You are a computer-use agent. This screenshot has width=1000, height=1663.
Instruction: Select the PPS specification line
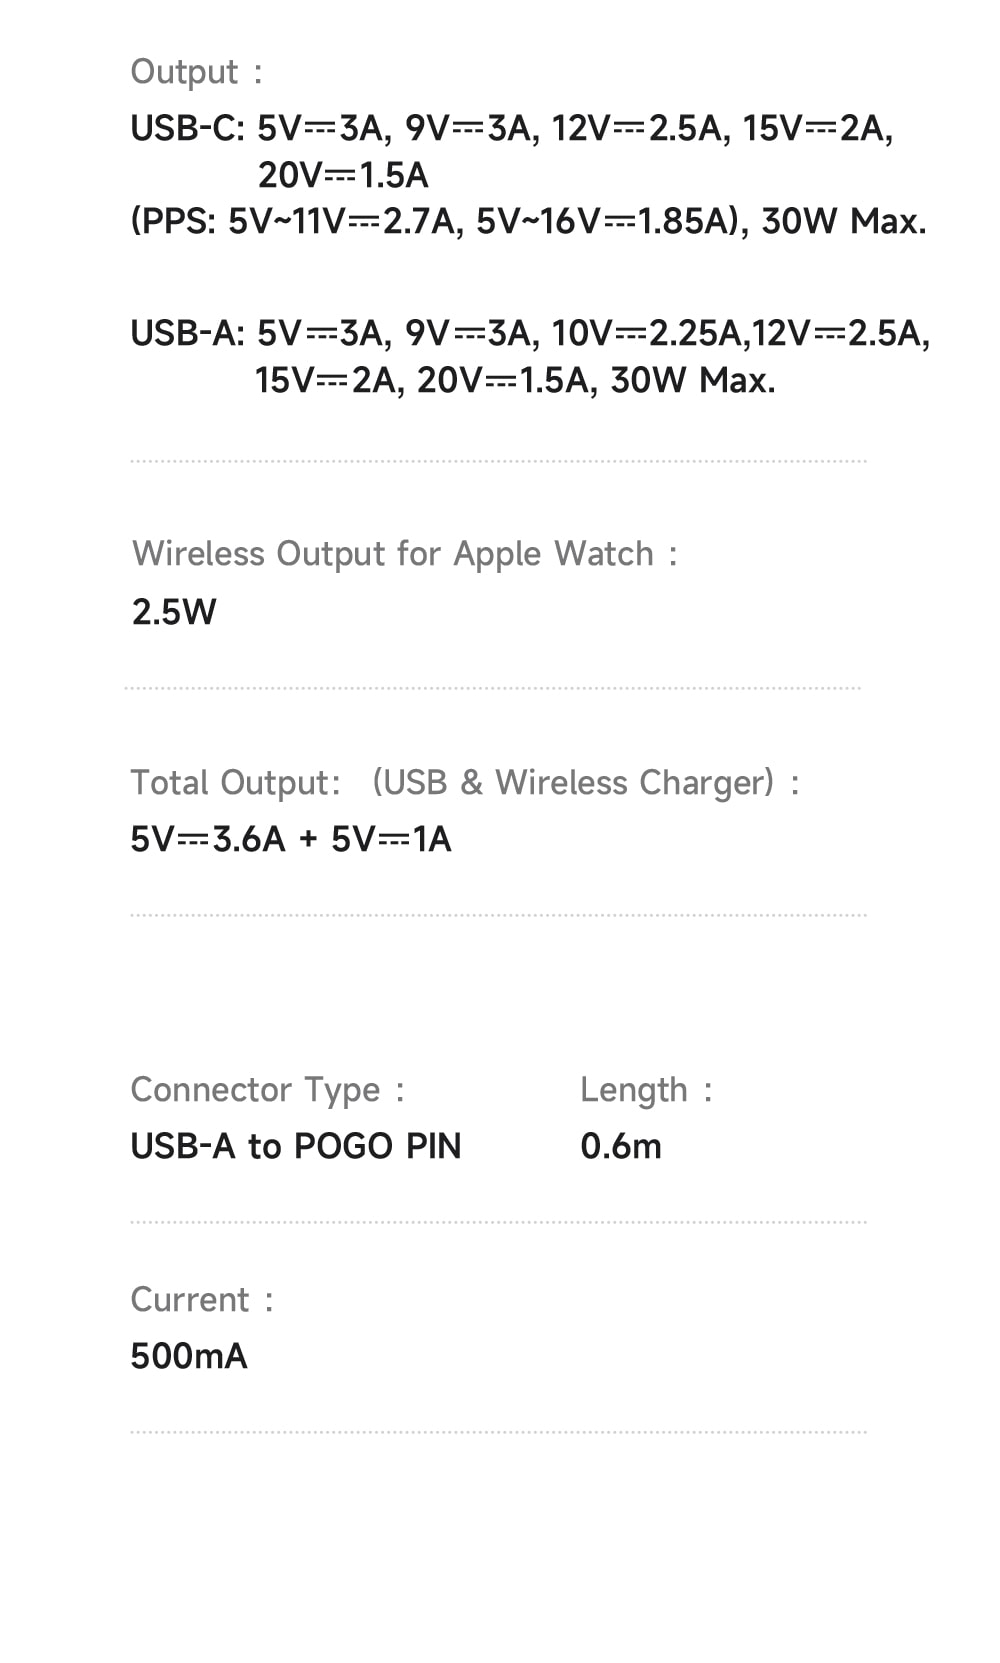528,221
